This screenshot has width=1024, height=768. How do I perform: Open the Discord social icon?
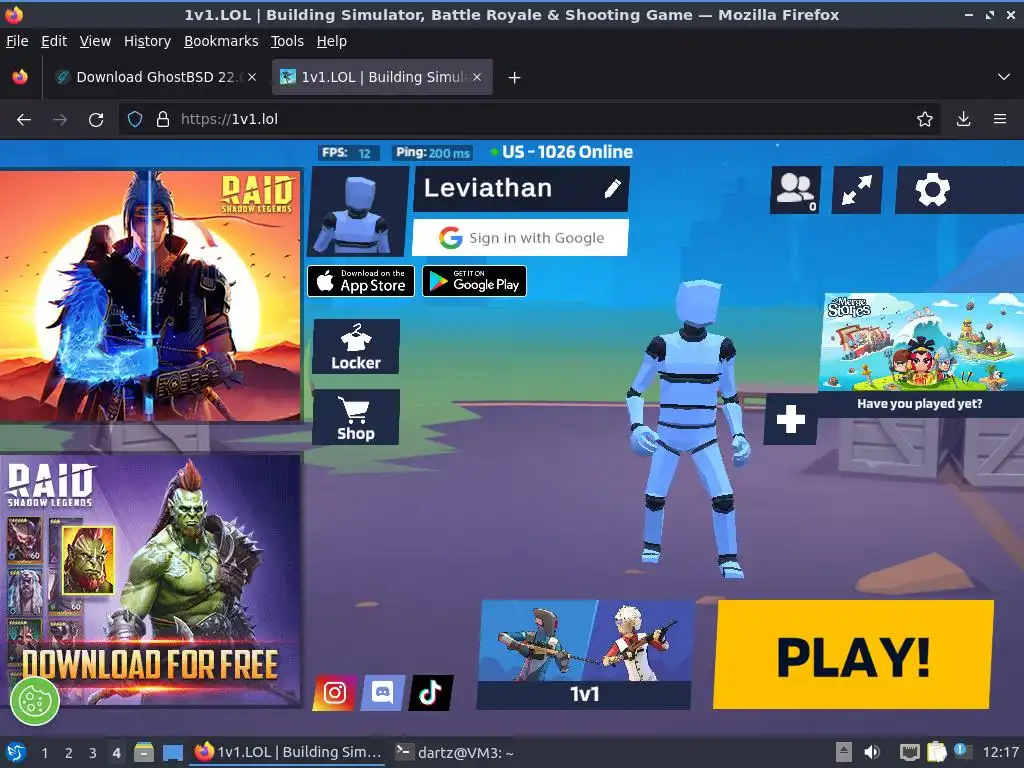point(383,692)
